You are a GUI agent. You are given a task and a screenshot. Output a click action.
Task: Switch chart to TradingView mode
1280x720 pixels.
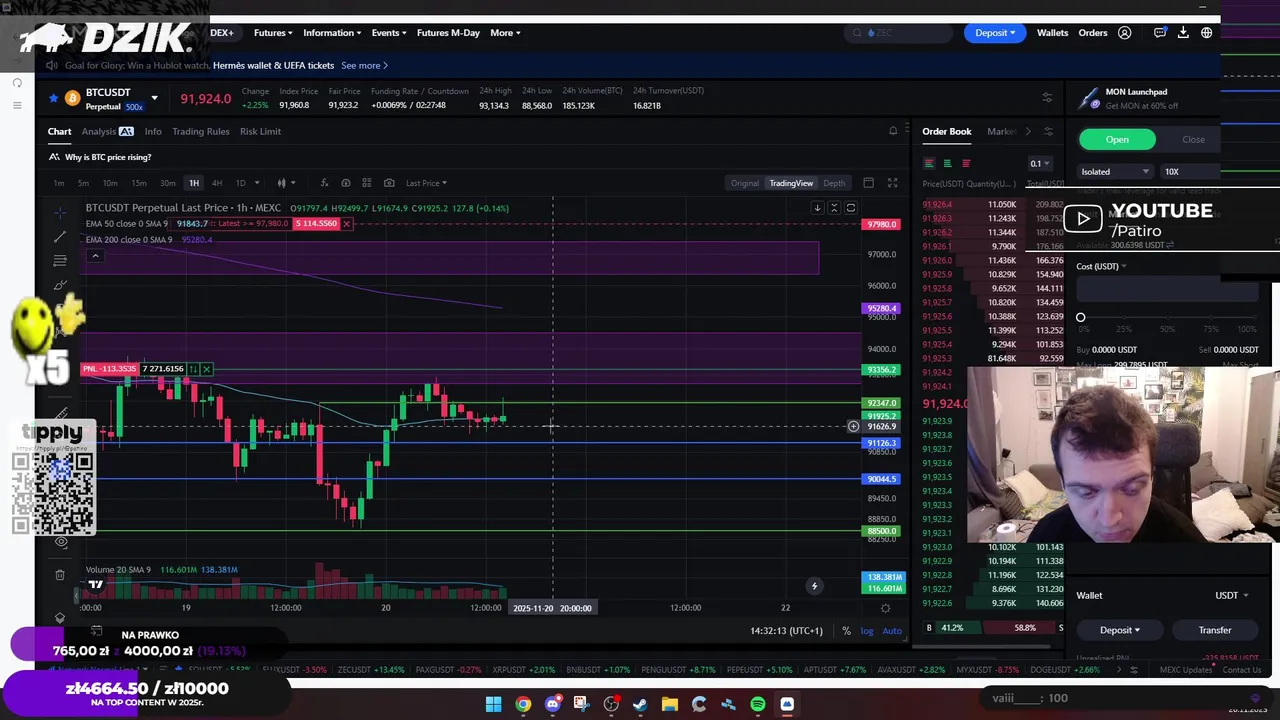point(791,183)
